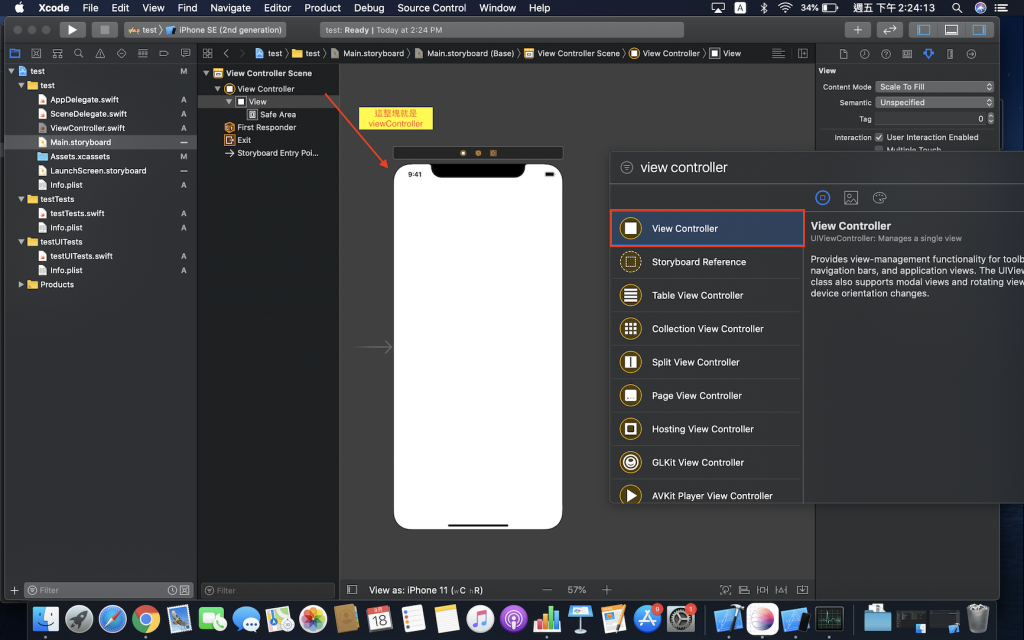Click the Tag value field
This screenshot has width=1024, height=640.
930,119
